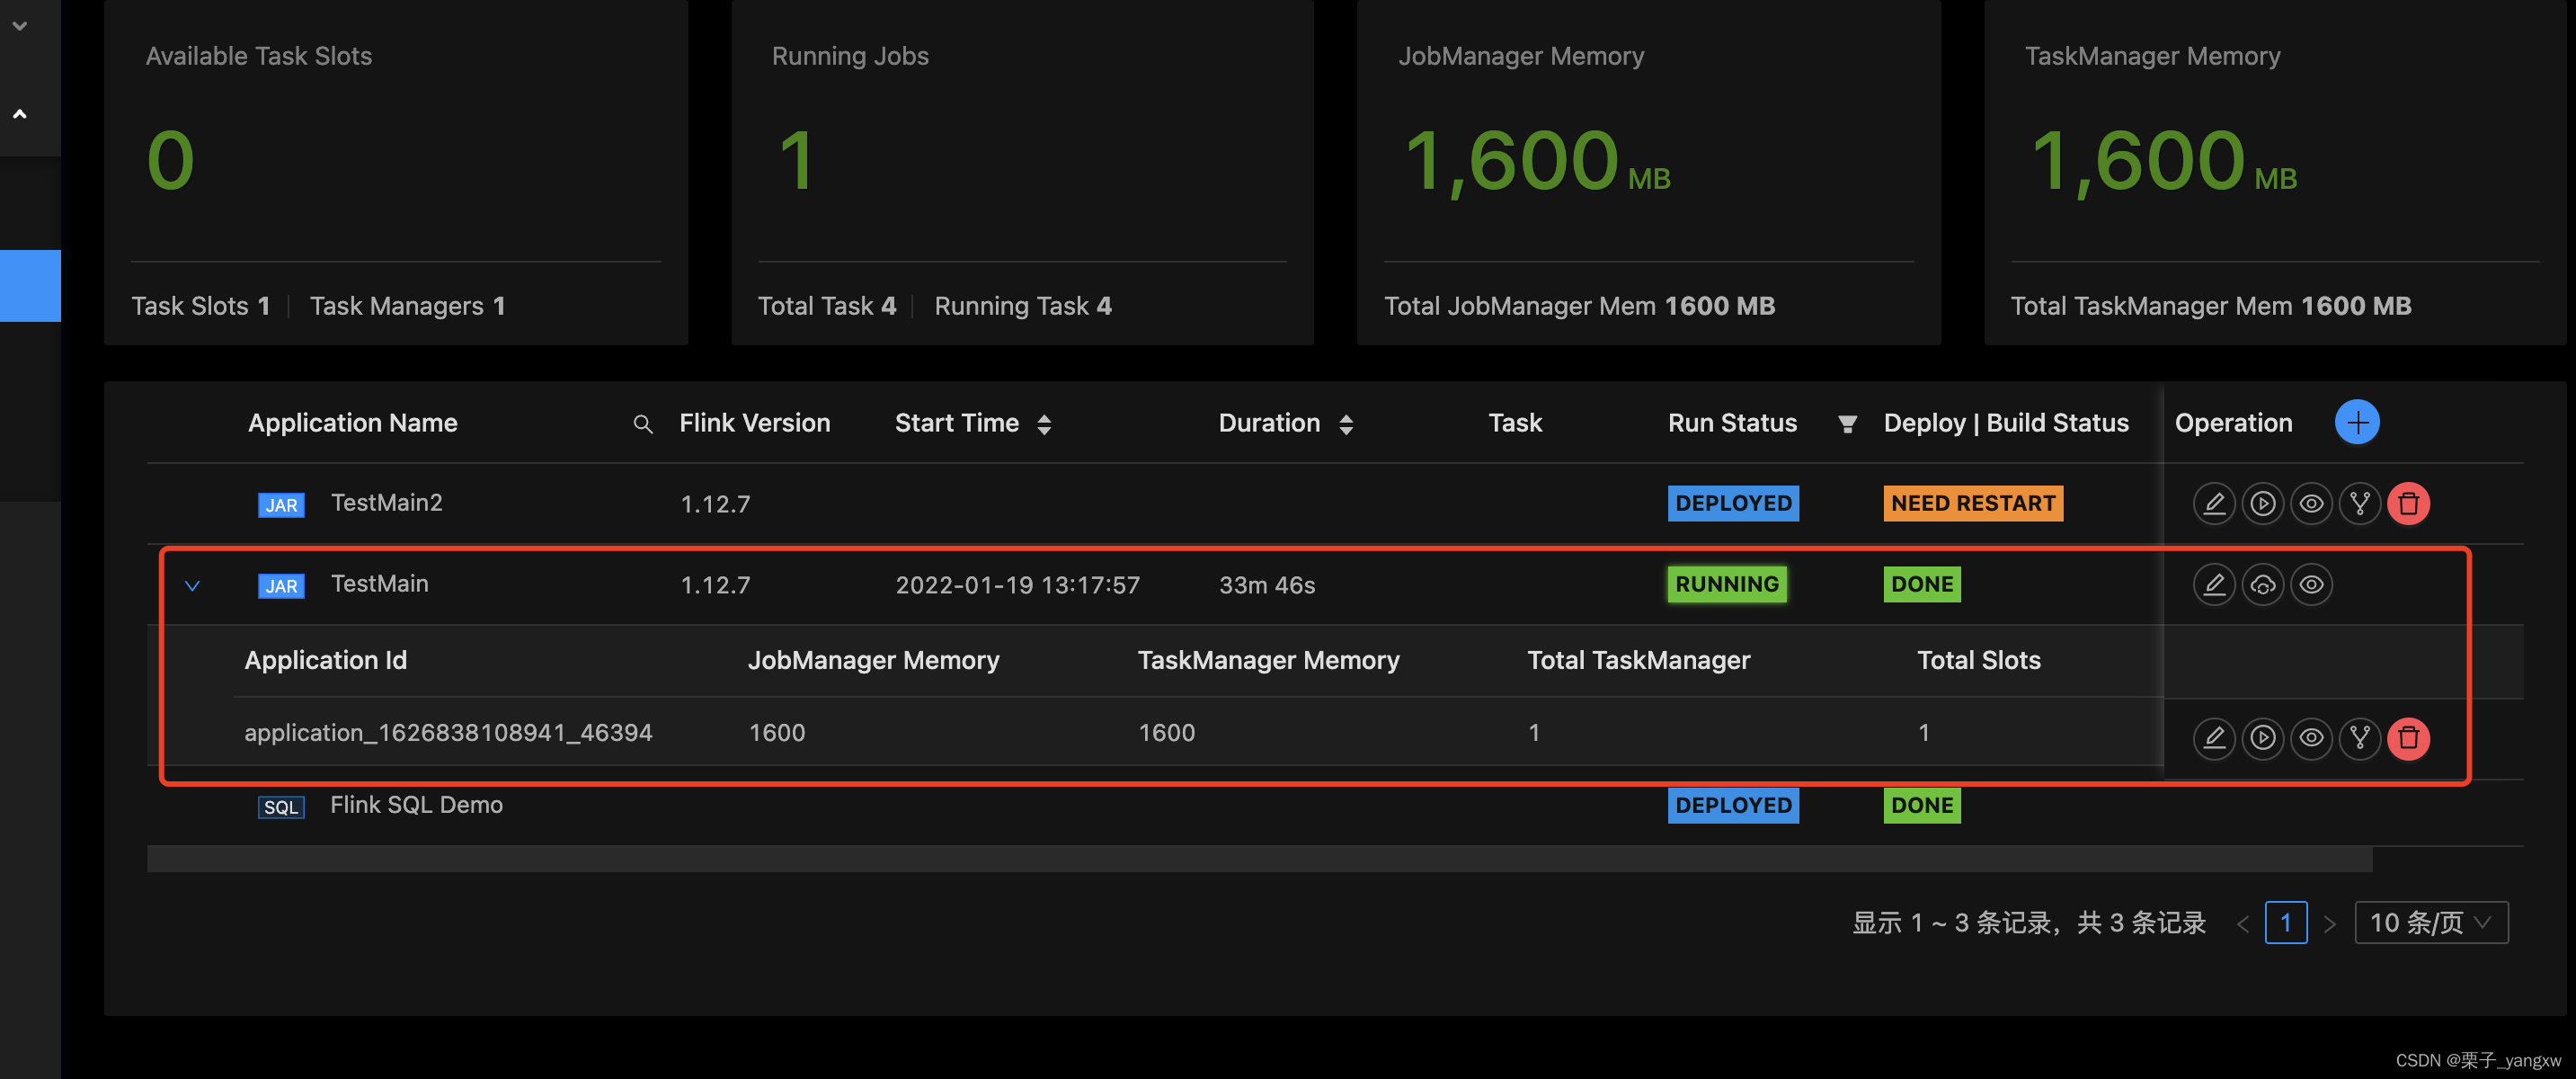Viewport: 2576px width, 1079px height.
Task: Click DEPLOYED status of Flink SQL Demo
Action: 1732,805
